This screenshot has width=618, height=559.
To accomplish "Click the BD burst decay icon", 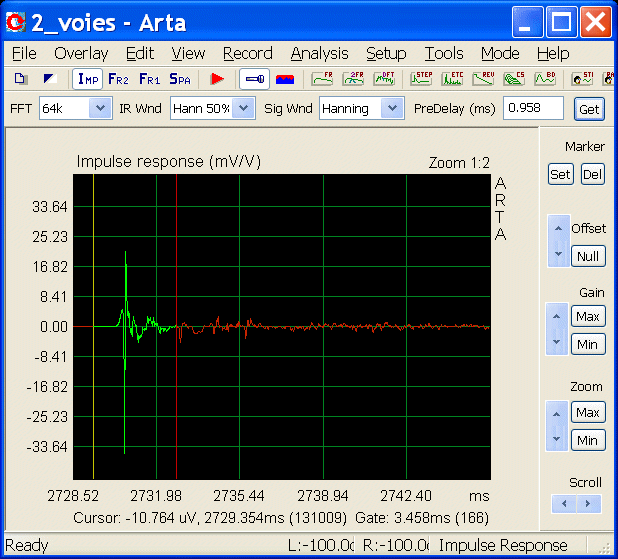I will (x=545, y=79).
